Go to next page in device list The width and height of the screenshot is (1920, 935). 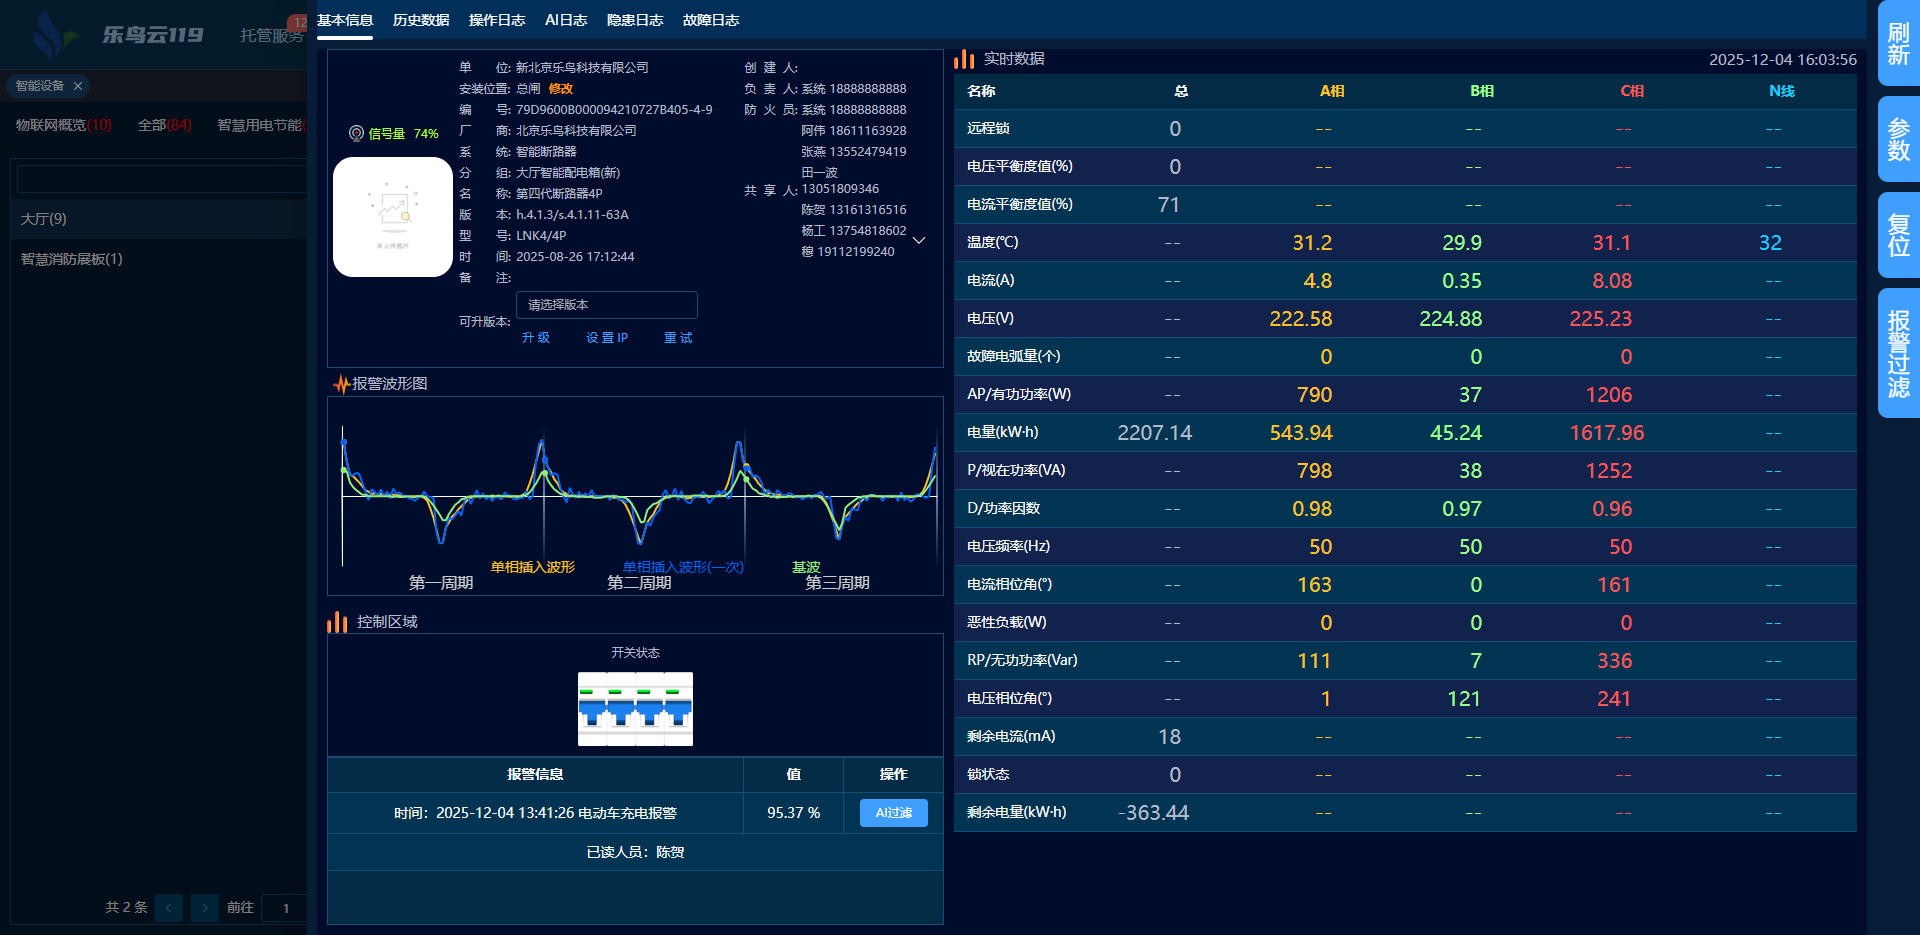click(205, 907)
